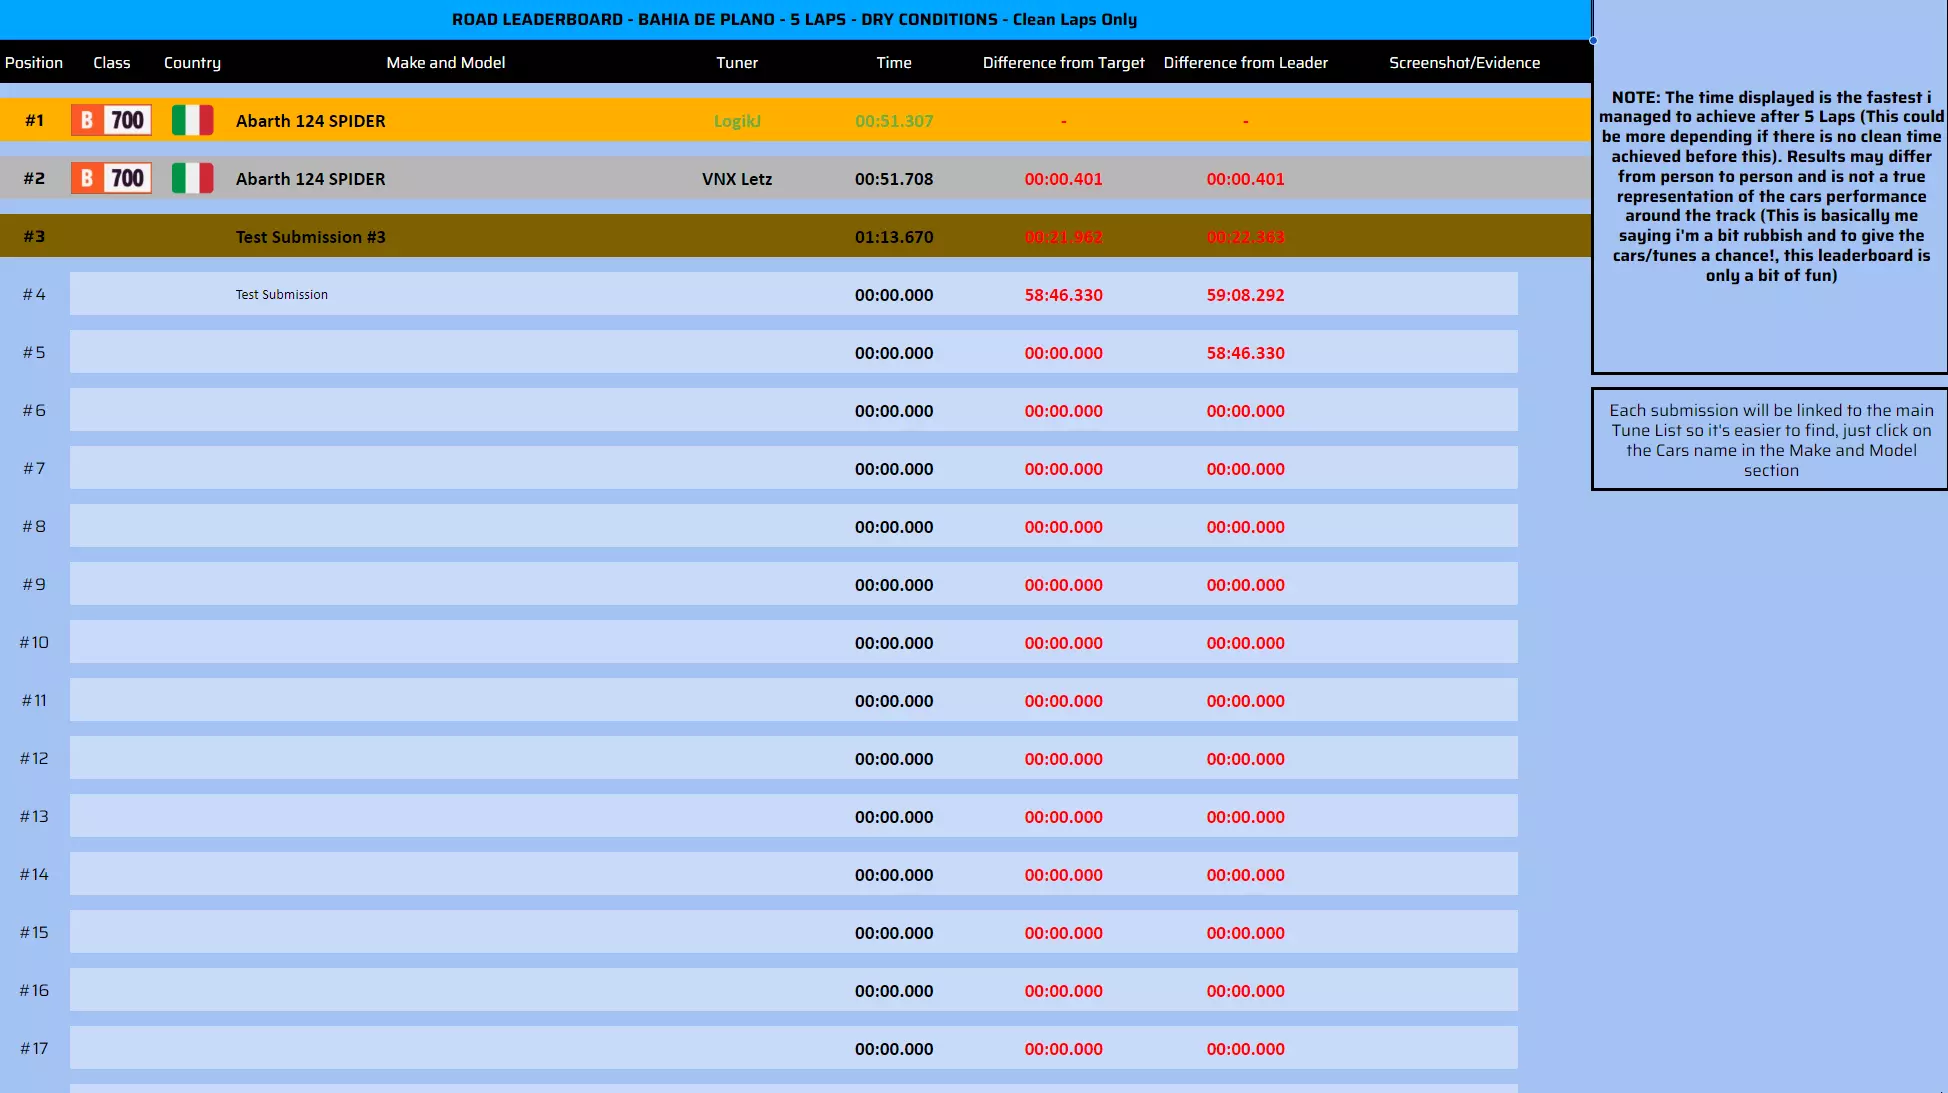Select the VNX Letz tuner cell
This screenshot has height=1093, width=1948.
[737, 179]
